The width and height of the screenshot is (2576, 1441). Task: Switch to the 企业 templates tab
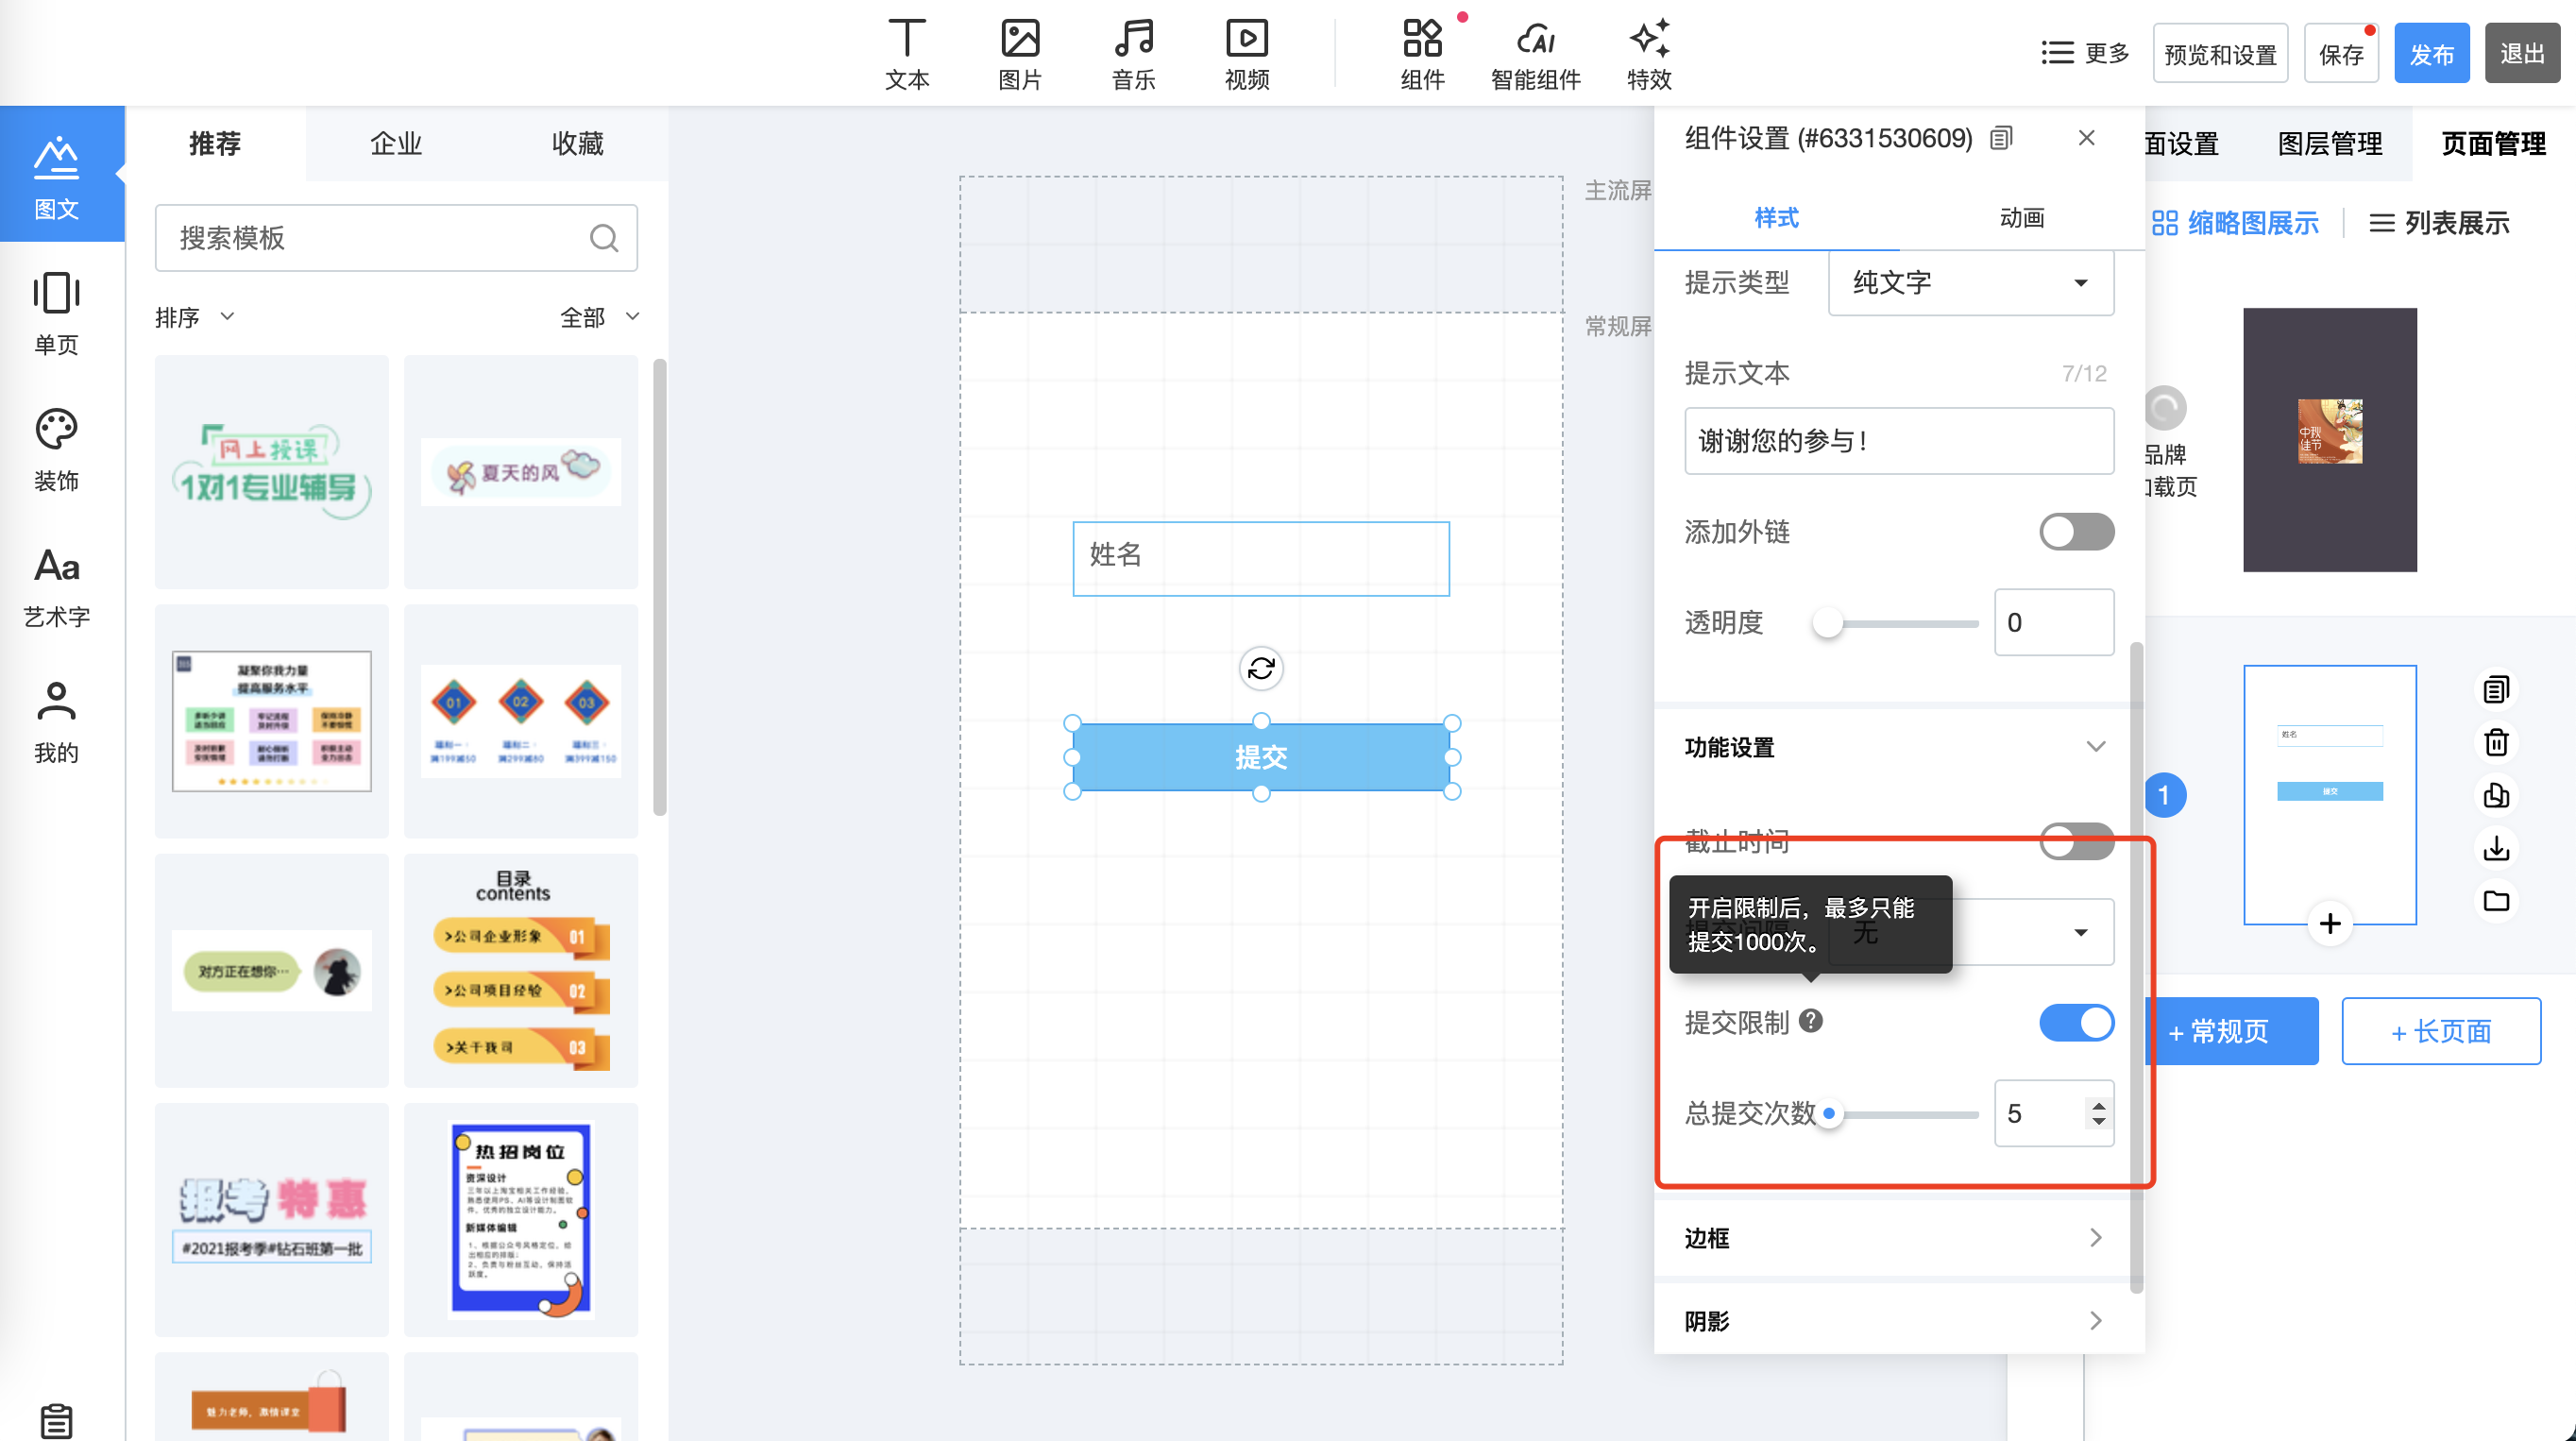pos(396,144)
